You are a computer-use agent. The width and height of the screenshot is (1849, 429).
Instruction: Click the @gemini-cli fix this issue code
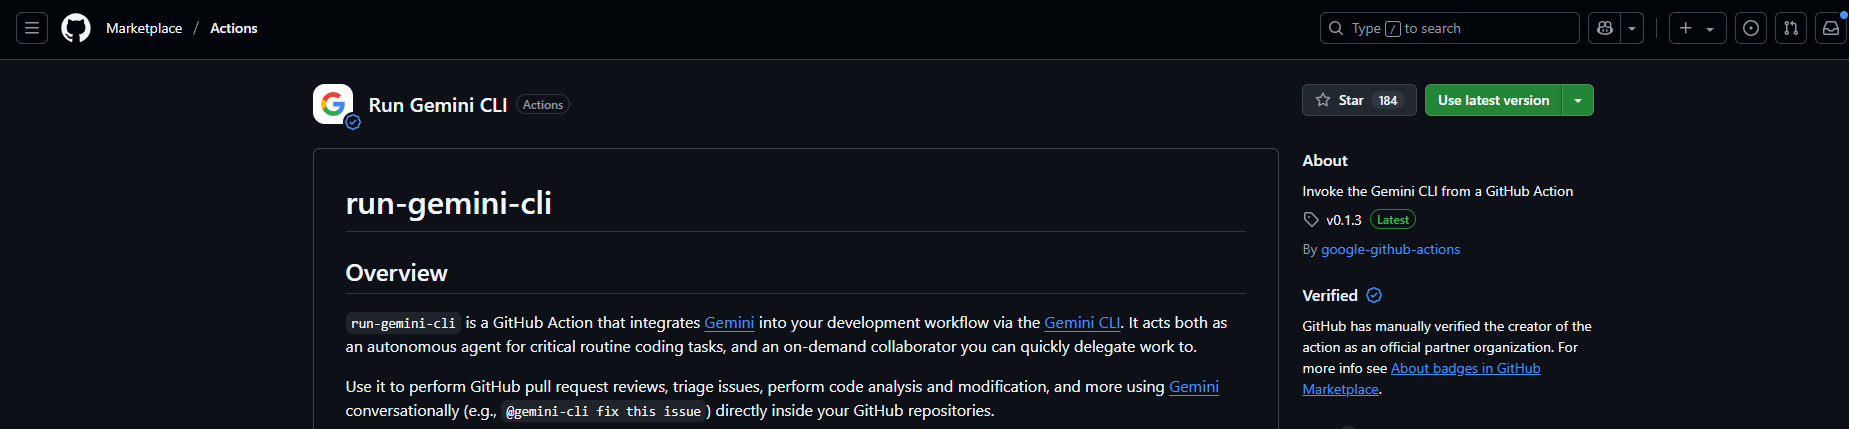coord(603,411)
